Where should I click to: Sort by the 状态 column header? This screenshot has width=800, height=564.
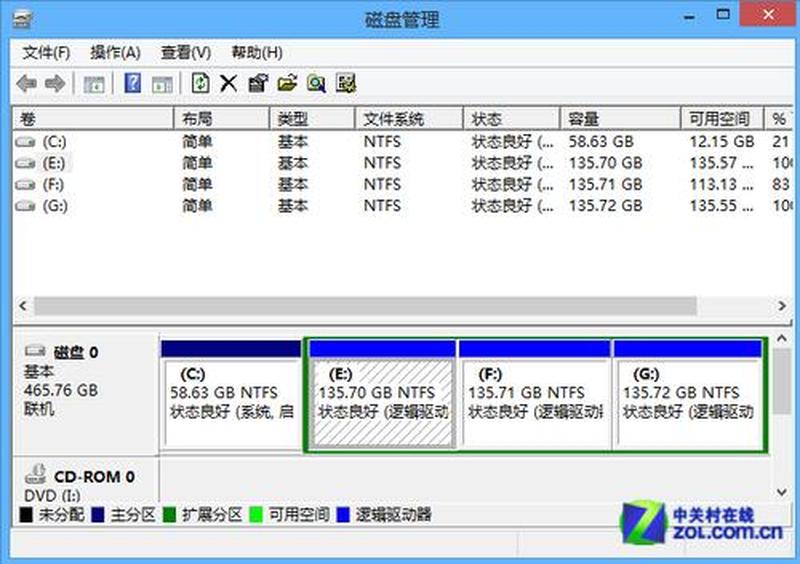[x=512, y=119]
